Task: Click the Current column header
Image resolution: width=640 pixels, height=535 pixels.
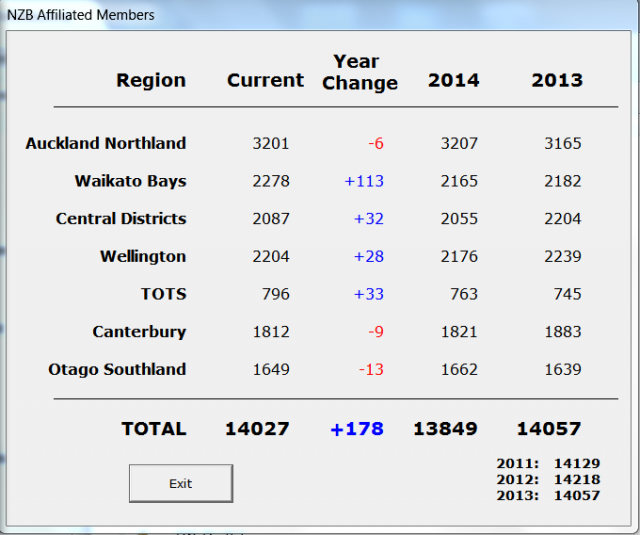Action: point(265,80)
